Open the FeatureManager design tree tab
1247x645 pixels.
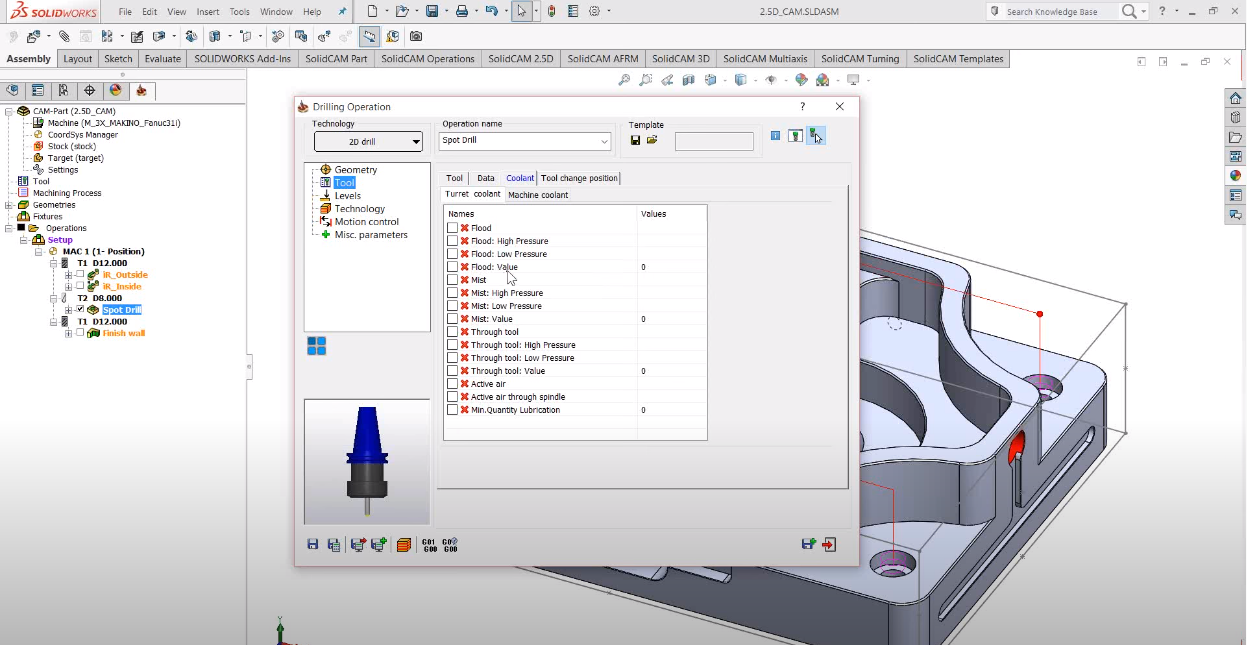tap(12, 90)
